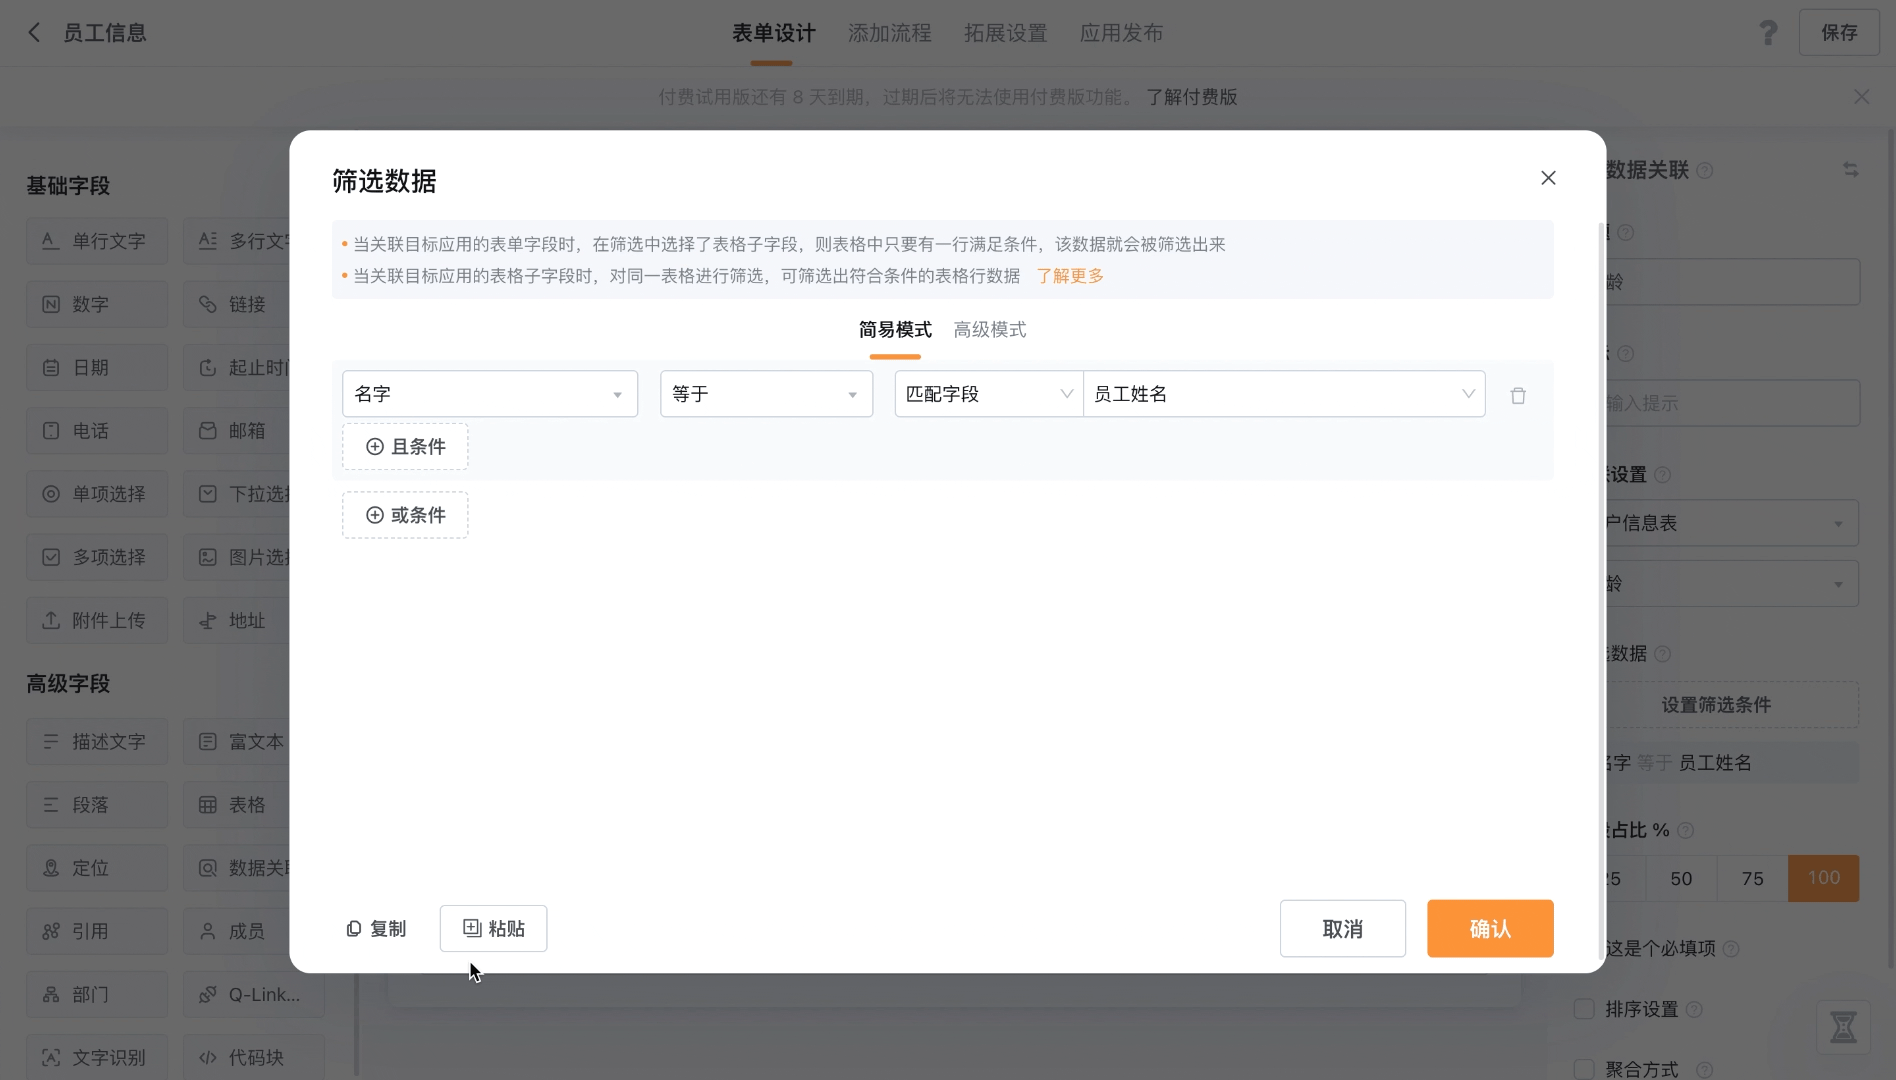Open the 等于 operator dropdown
1896x1080 pixels.
[x=766, y=394]
